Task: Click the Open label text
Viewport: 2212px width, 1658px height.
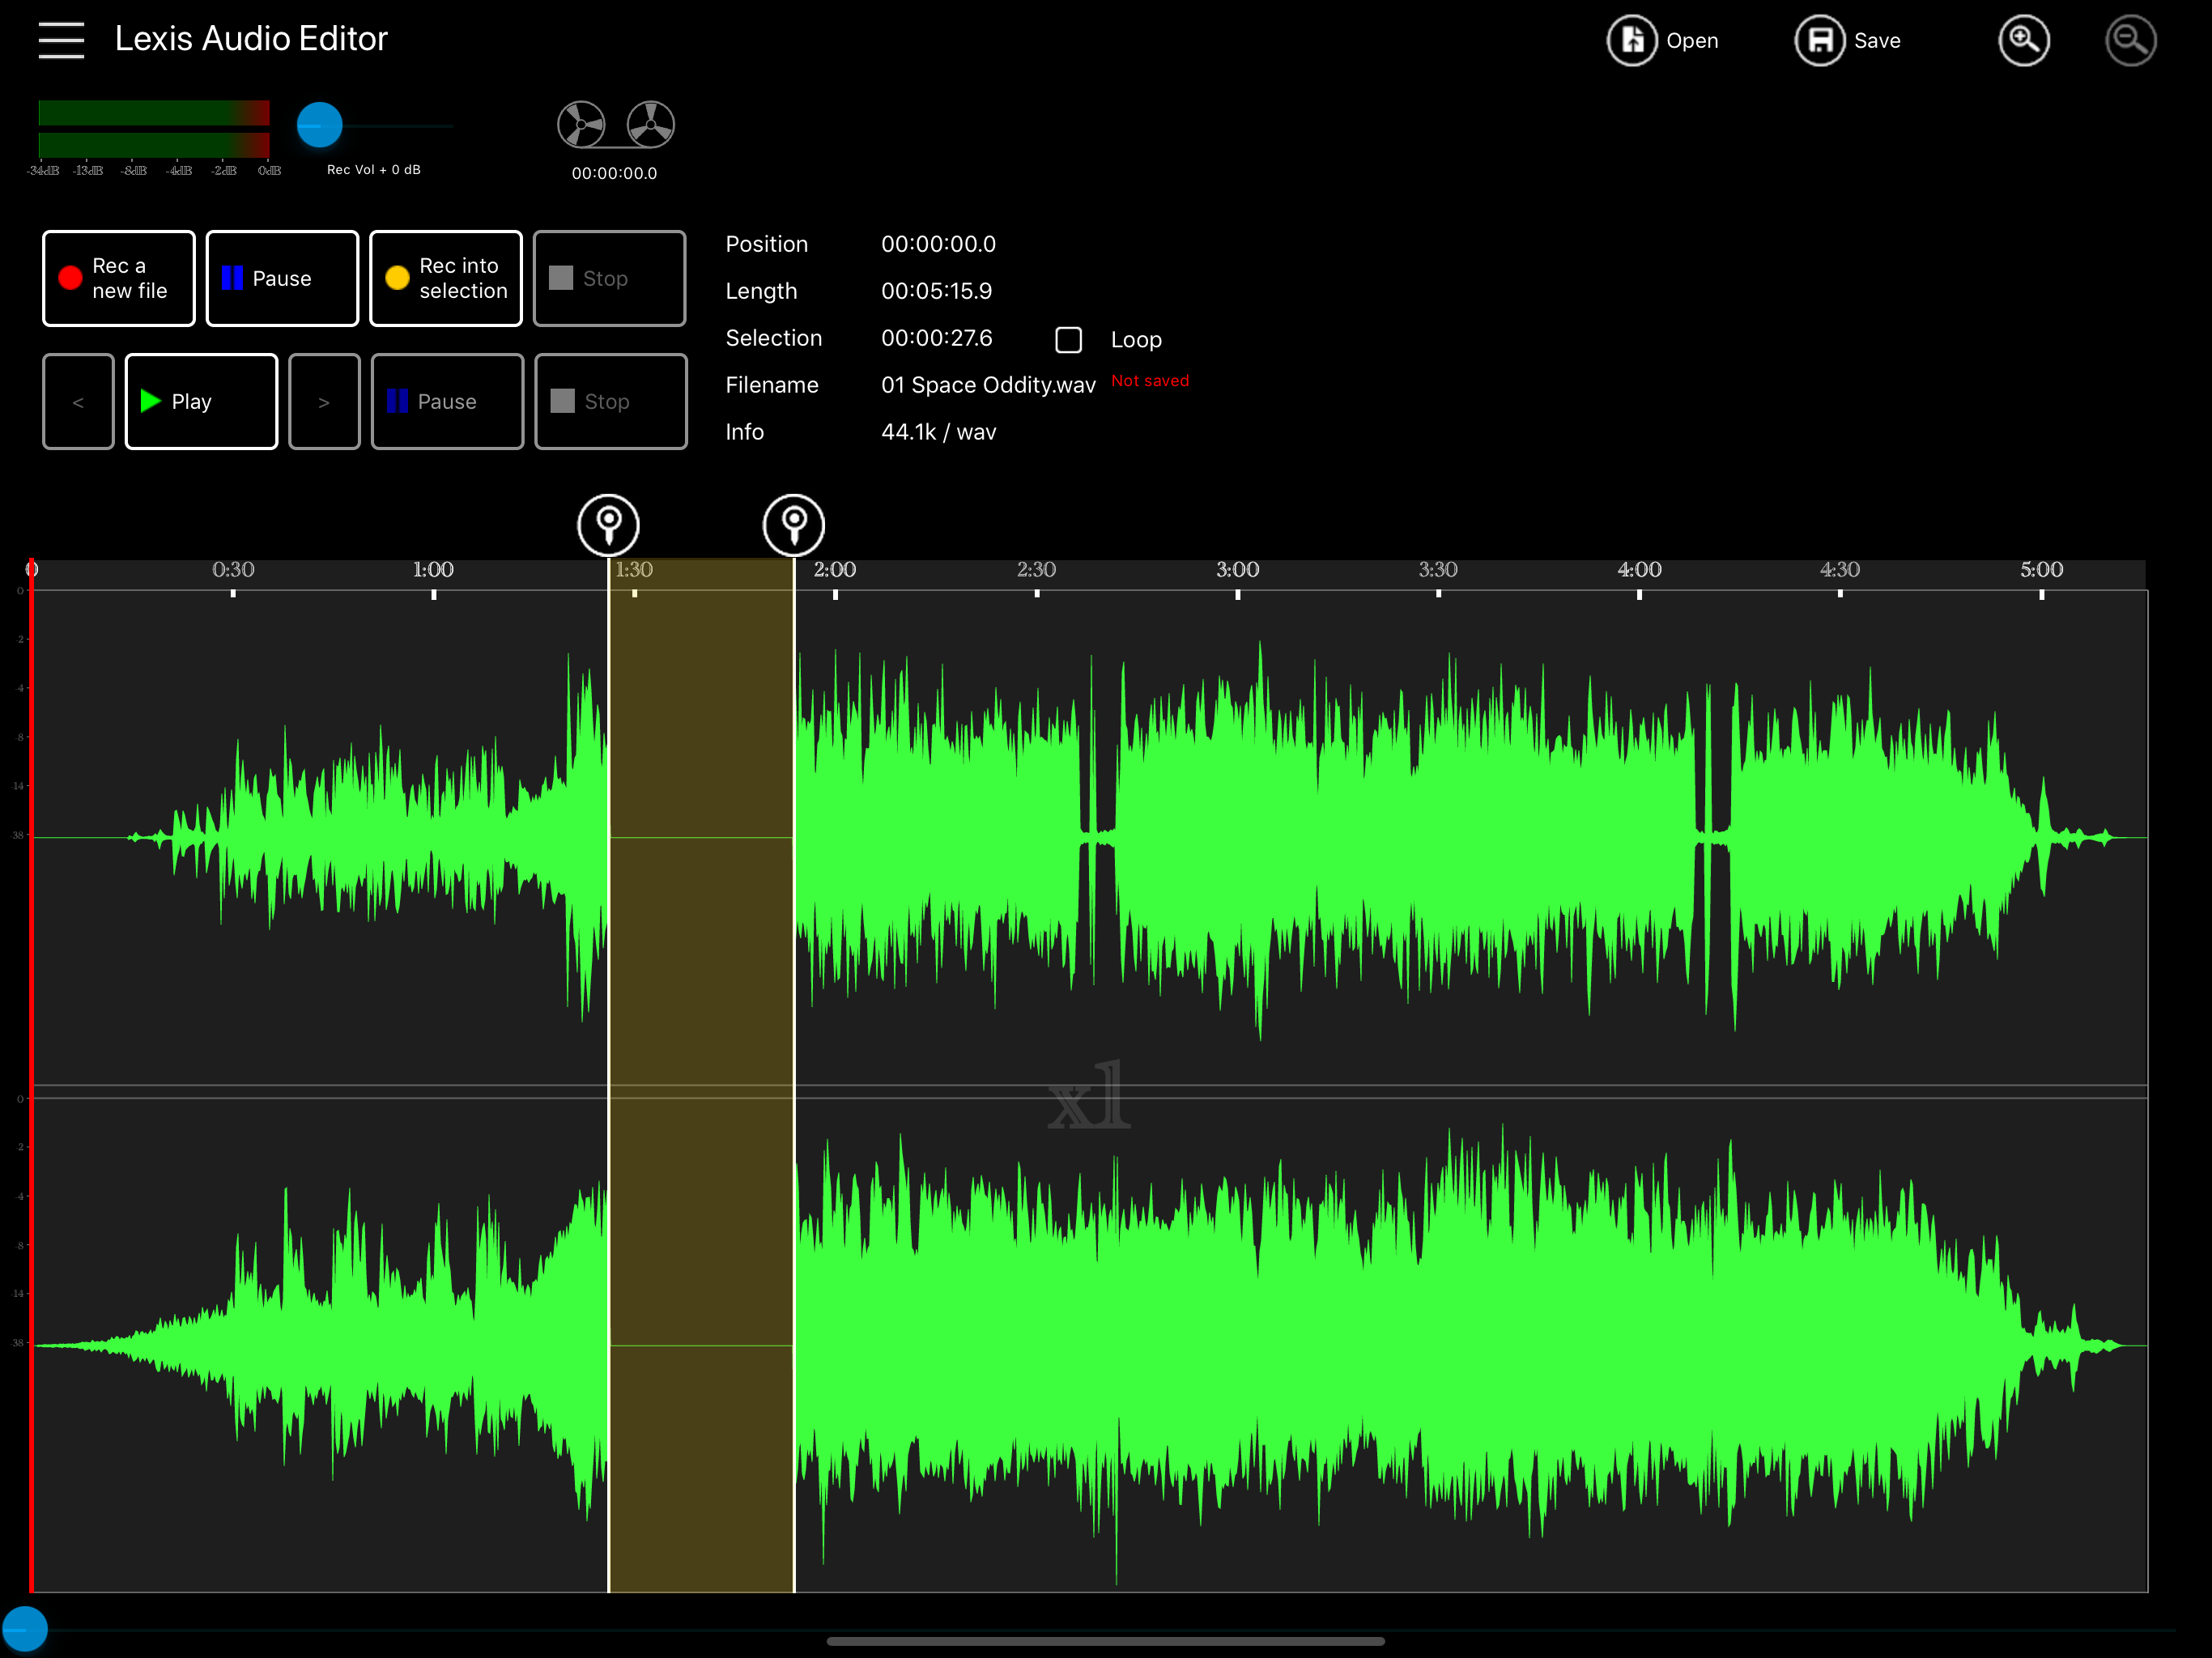Action: pyautogui.click(x=1692, y=41)
